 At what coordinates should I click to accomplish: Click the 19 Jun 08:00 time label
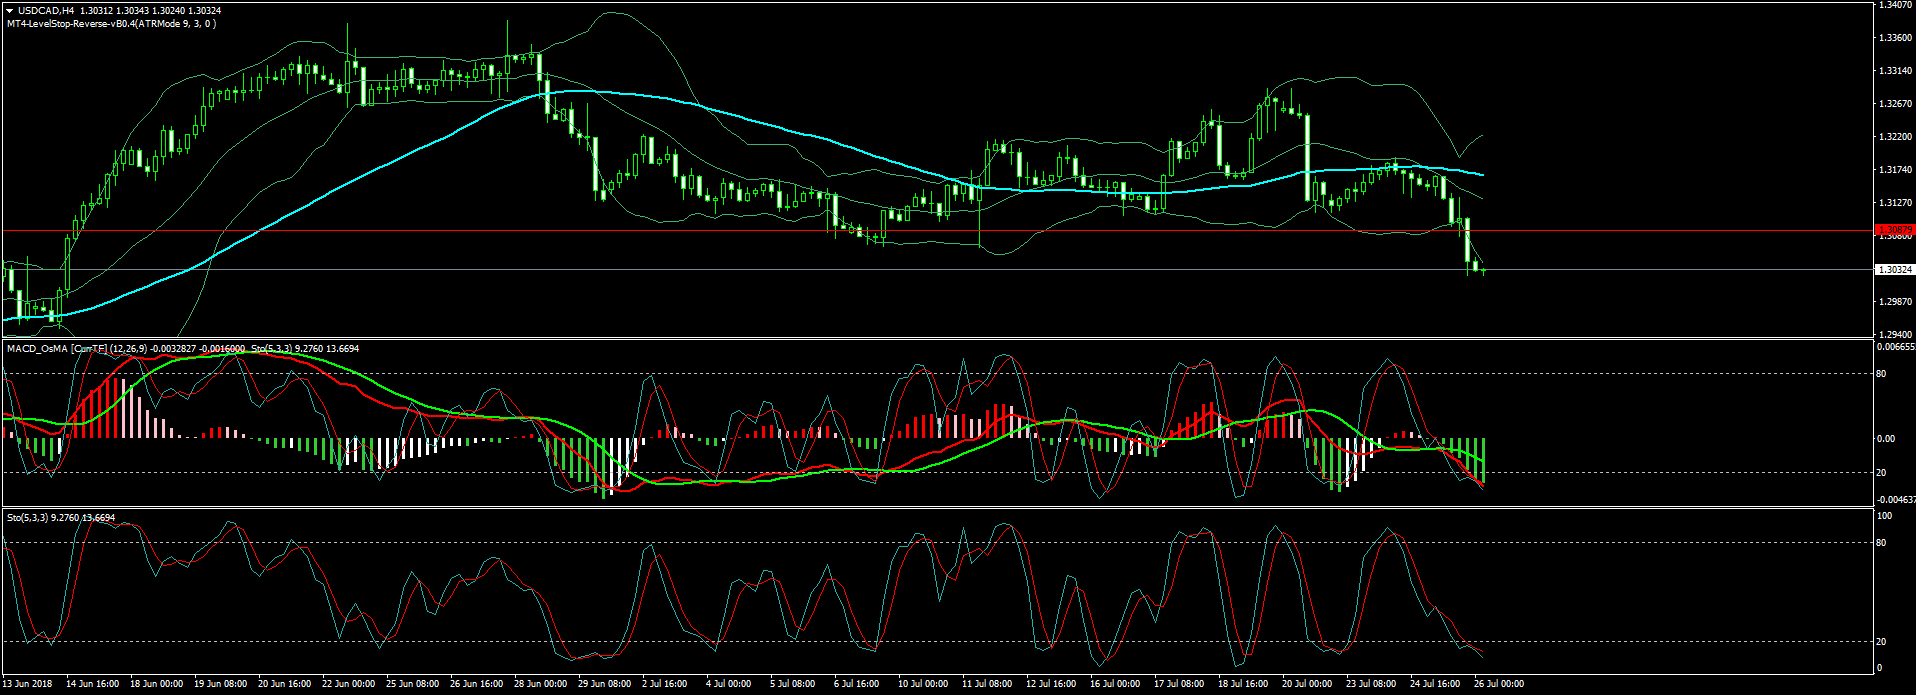[220, 684]
